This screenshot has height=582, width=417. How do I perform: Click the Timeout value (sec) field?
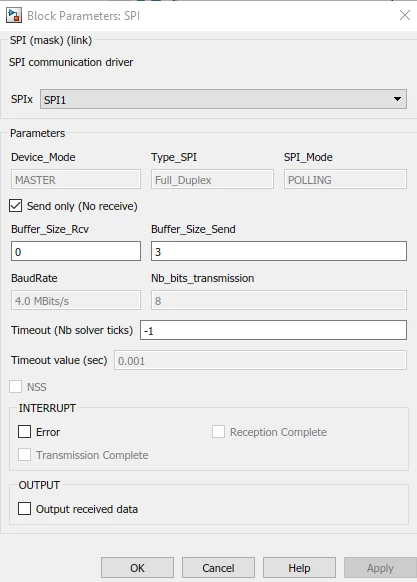click(x=260, y=360)
